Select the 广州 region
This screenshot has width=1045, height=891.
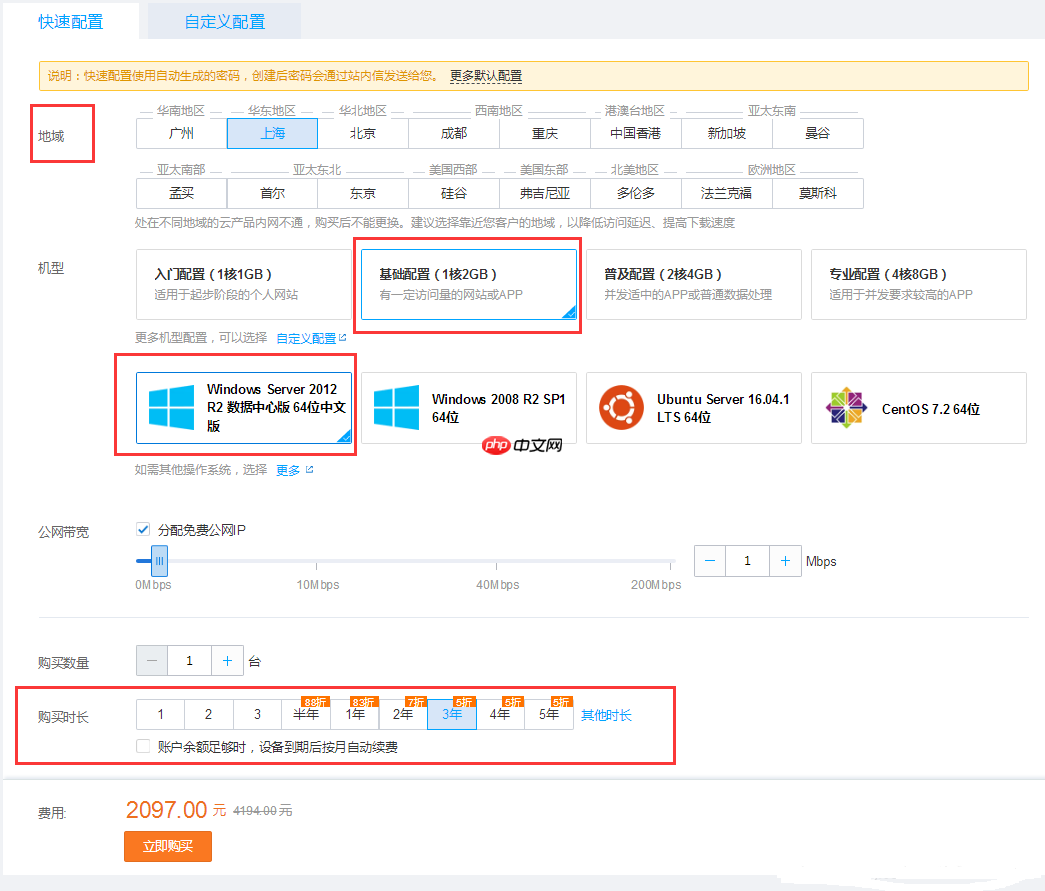click(181, 133)
